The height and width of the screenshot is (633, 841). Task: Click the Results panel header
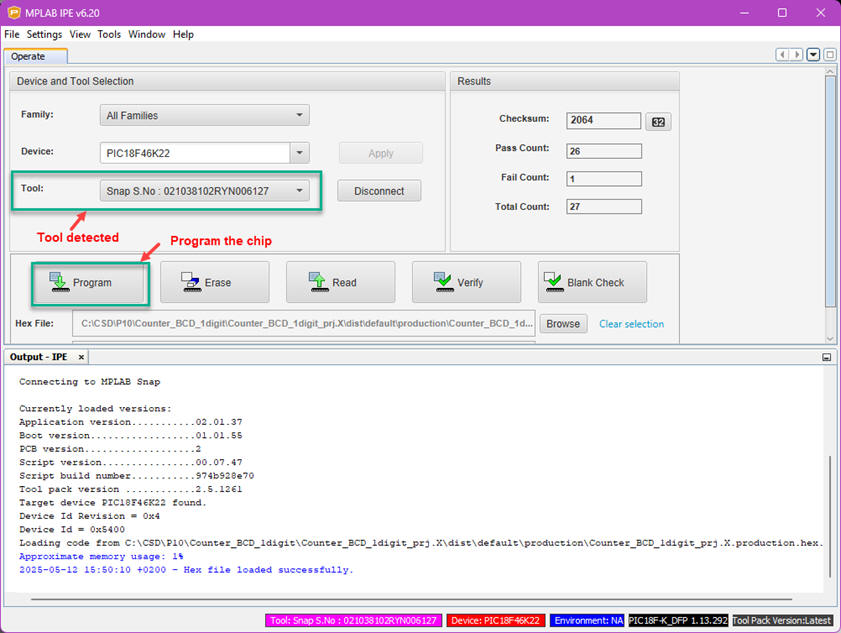(565, 81)
